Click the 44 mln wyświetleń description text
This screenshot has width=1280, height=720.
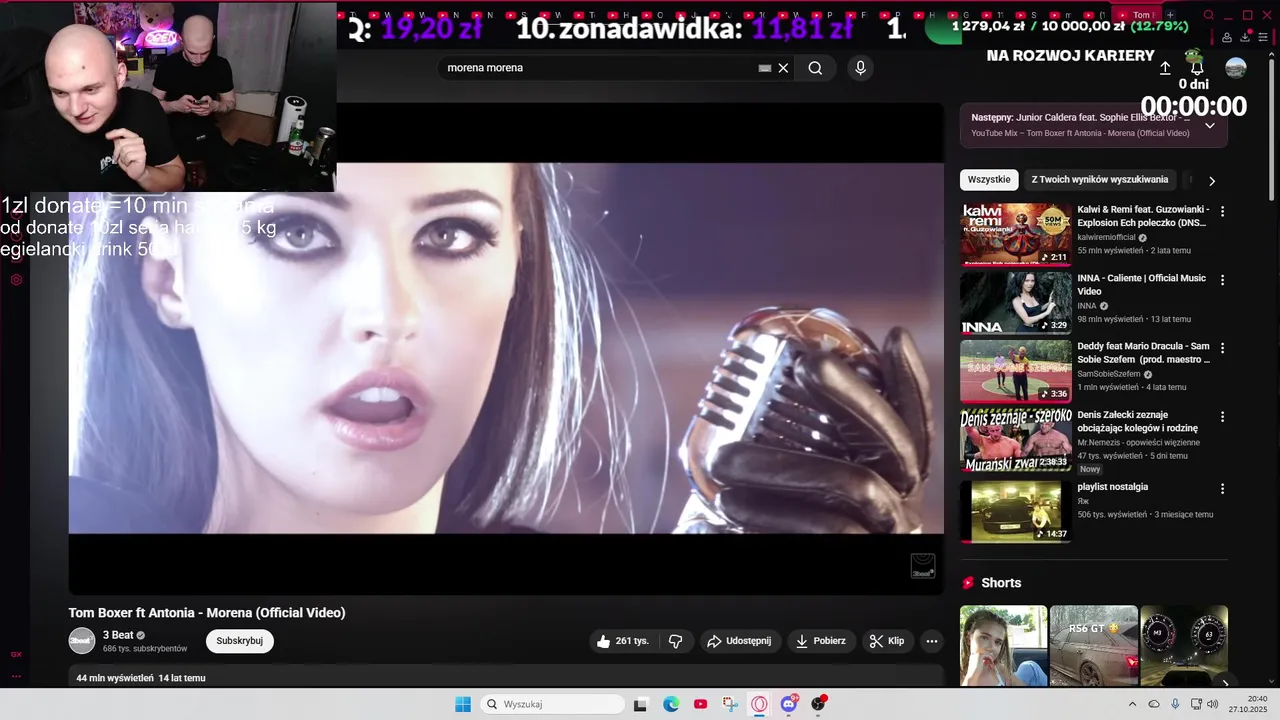pos(141,678)
